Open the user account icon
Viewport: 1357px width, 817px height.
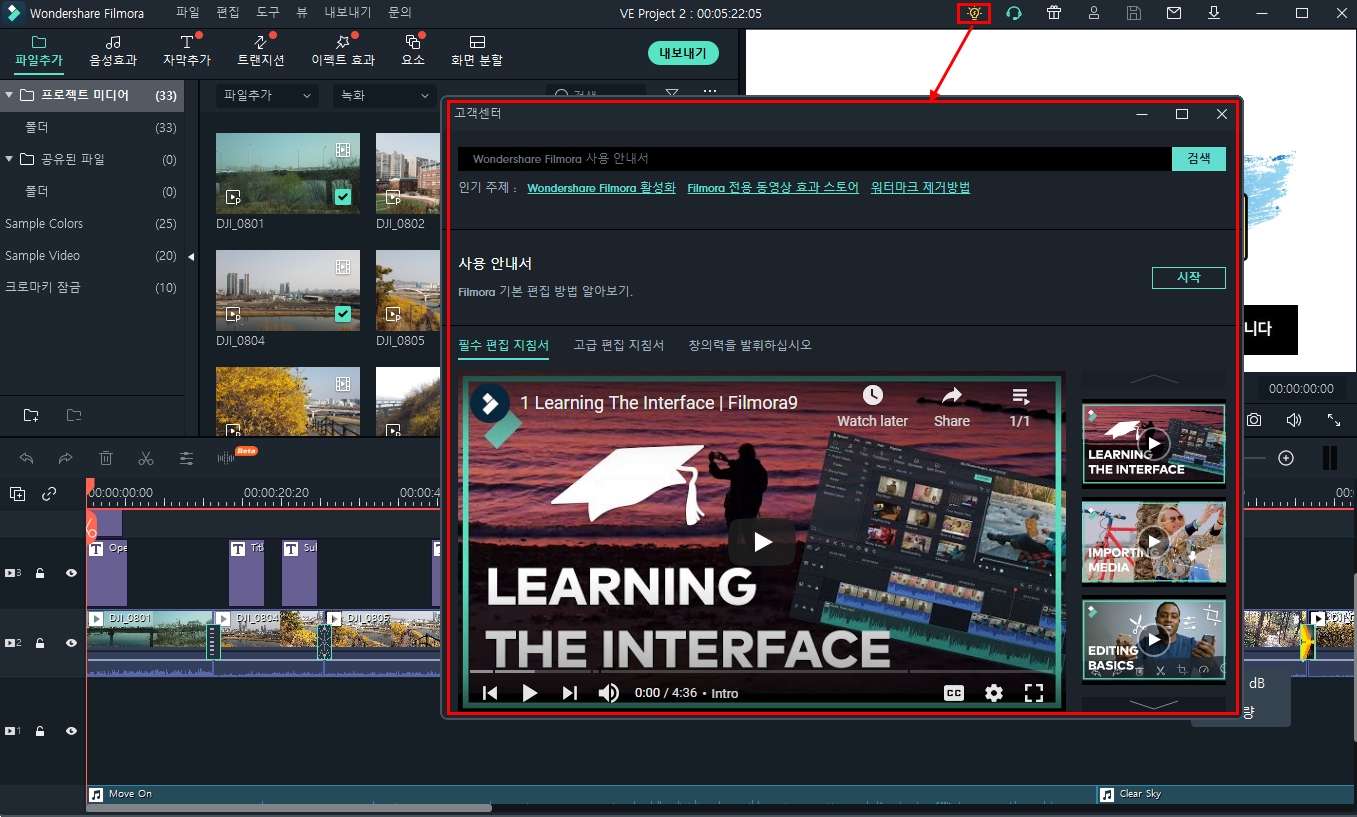pos(1094,13)
